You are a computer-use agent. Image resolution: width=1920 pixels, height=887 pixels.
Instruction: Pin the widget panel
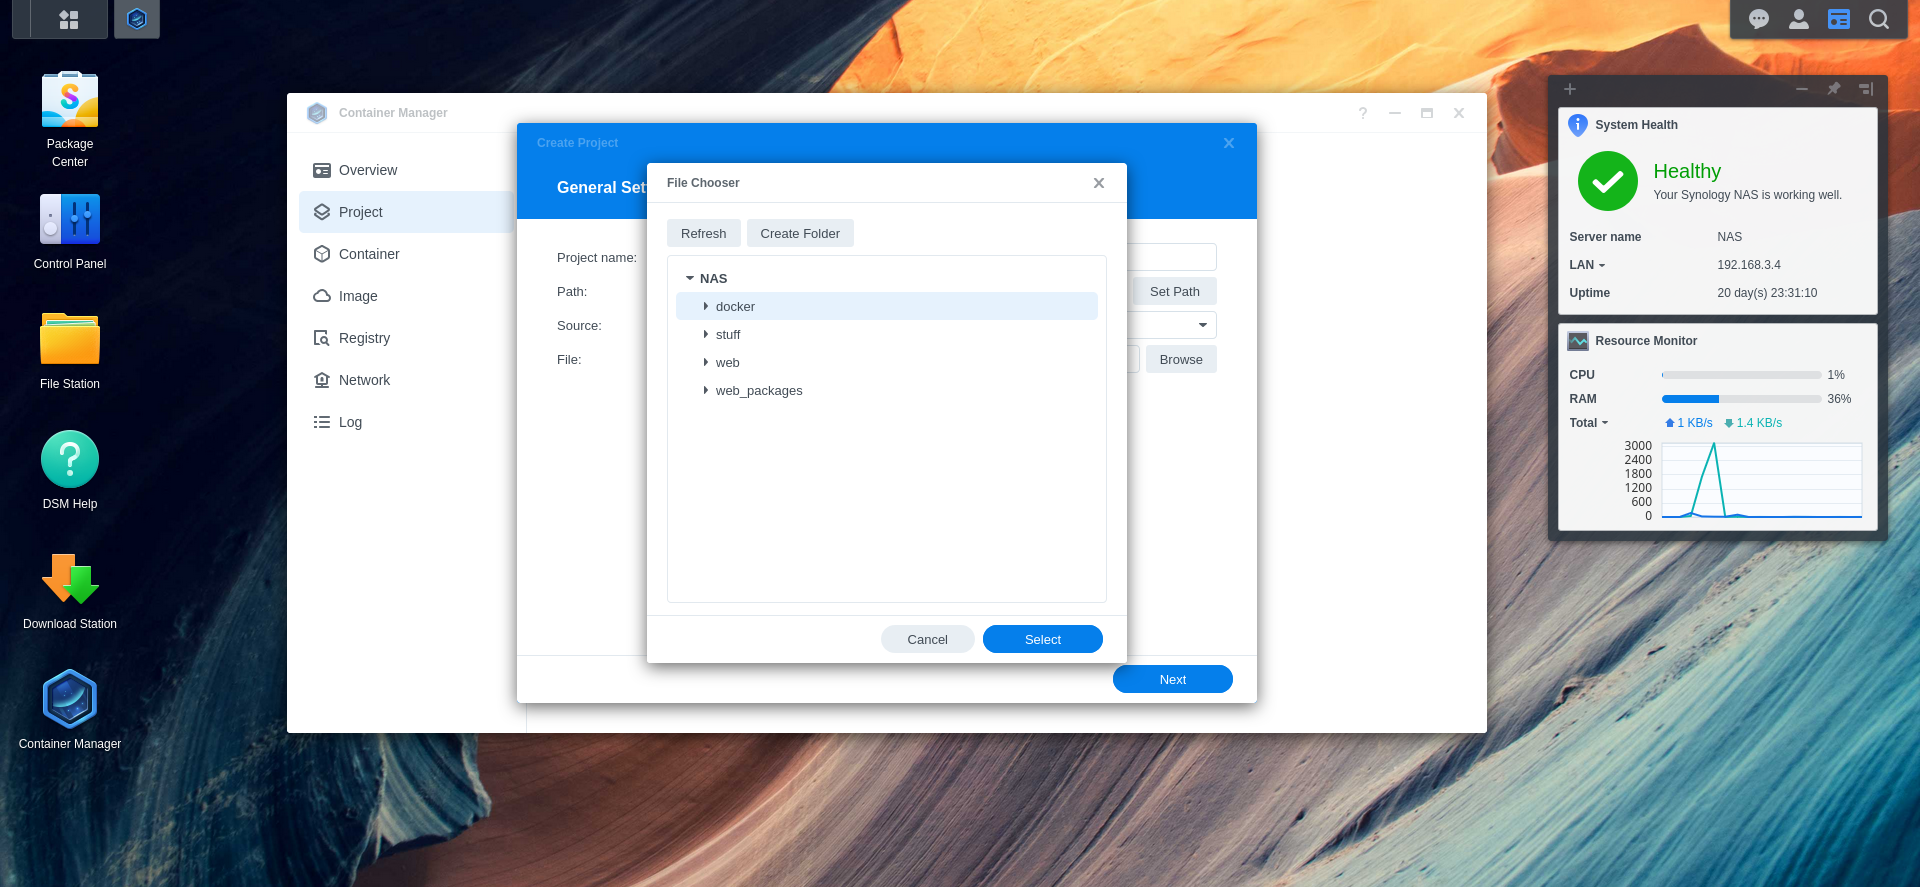(1834, 89)
